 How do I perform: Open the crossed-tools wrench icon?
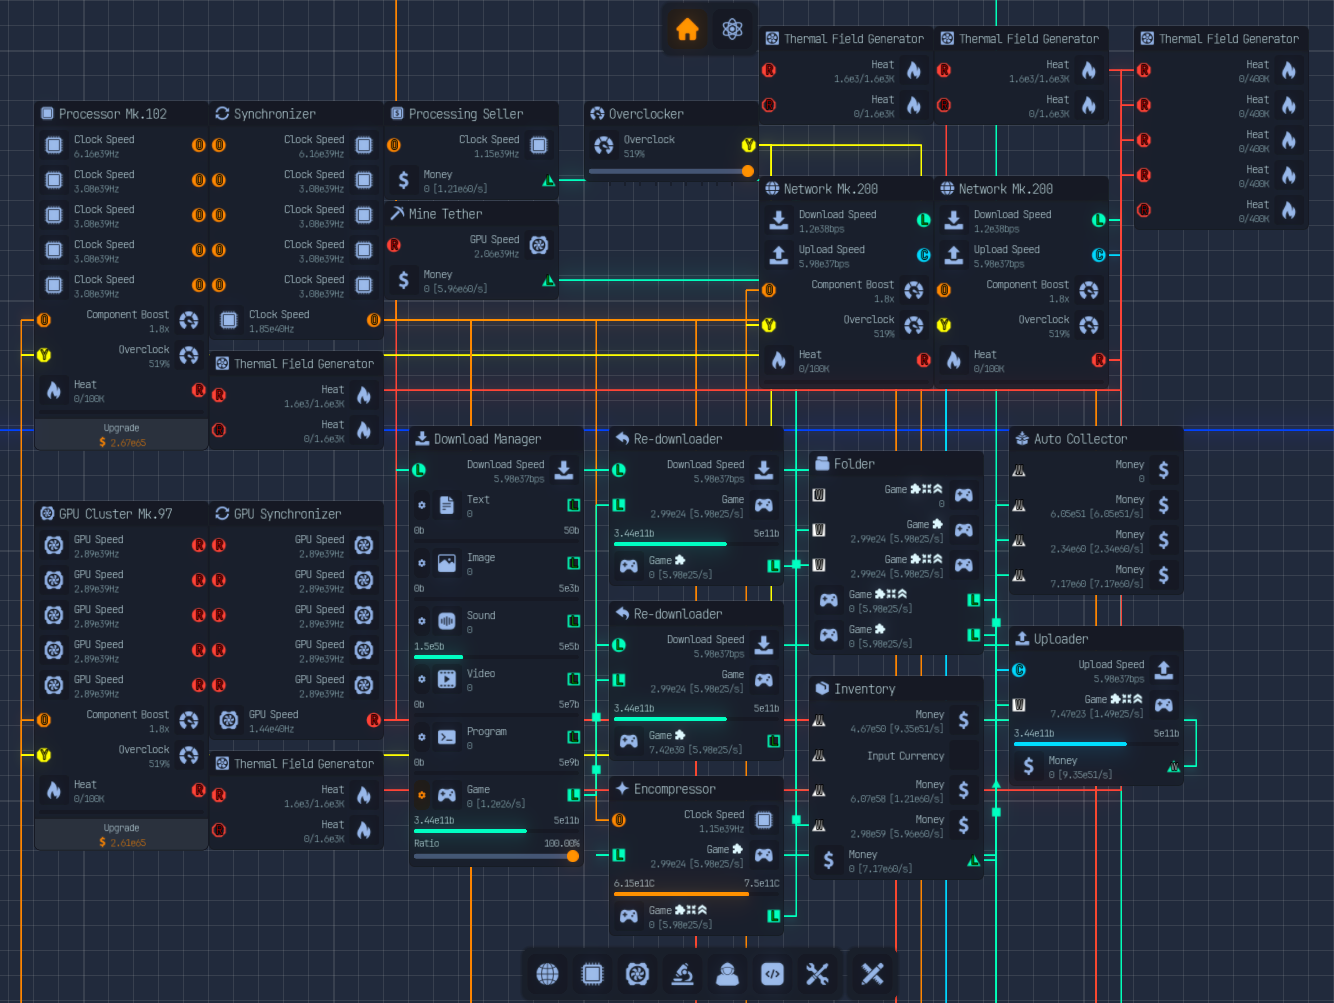[x=817, y=974]
